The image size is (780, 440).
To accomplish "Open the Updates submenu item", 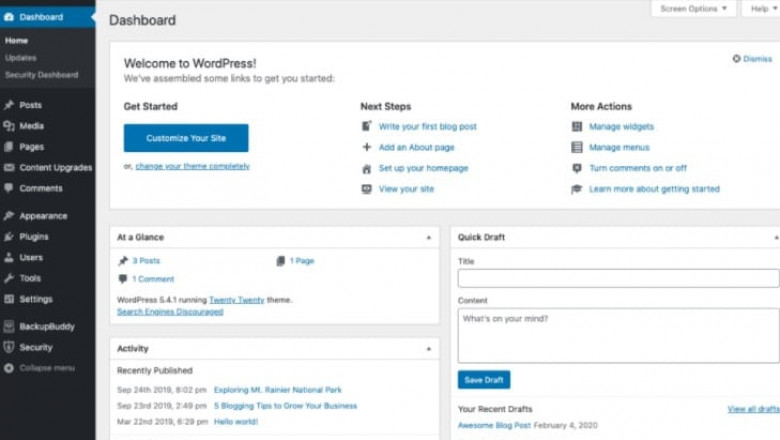I will click(20, 58).
